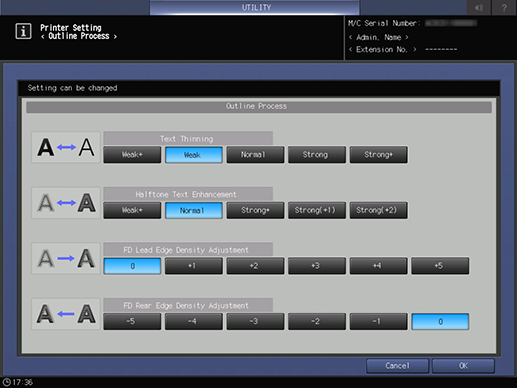Image resolution: width=517 pixels, height=388 pixels.
Task: Click the "Setting can be changed" message
Action: (72, 88)
